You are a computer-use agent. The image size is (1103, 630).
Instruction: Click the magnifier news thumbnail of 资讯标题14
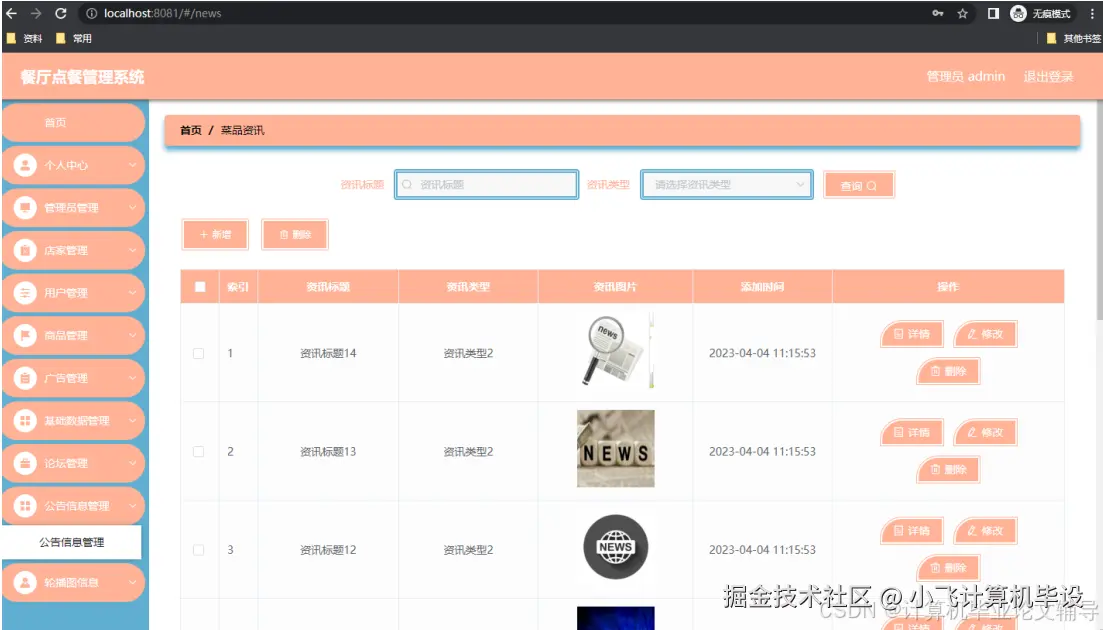coord(616,350)
